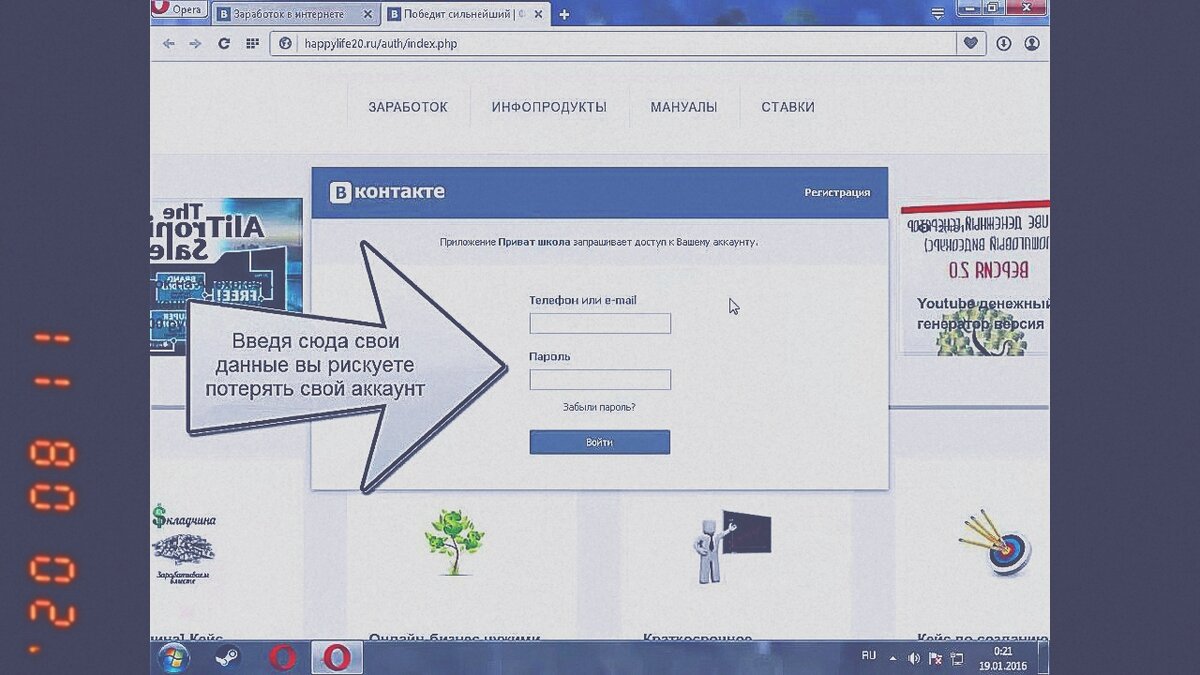Click the 'Забыли пароль?' link
The image size is (1200, 675).
click(x=599, y=407)
